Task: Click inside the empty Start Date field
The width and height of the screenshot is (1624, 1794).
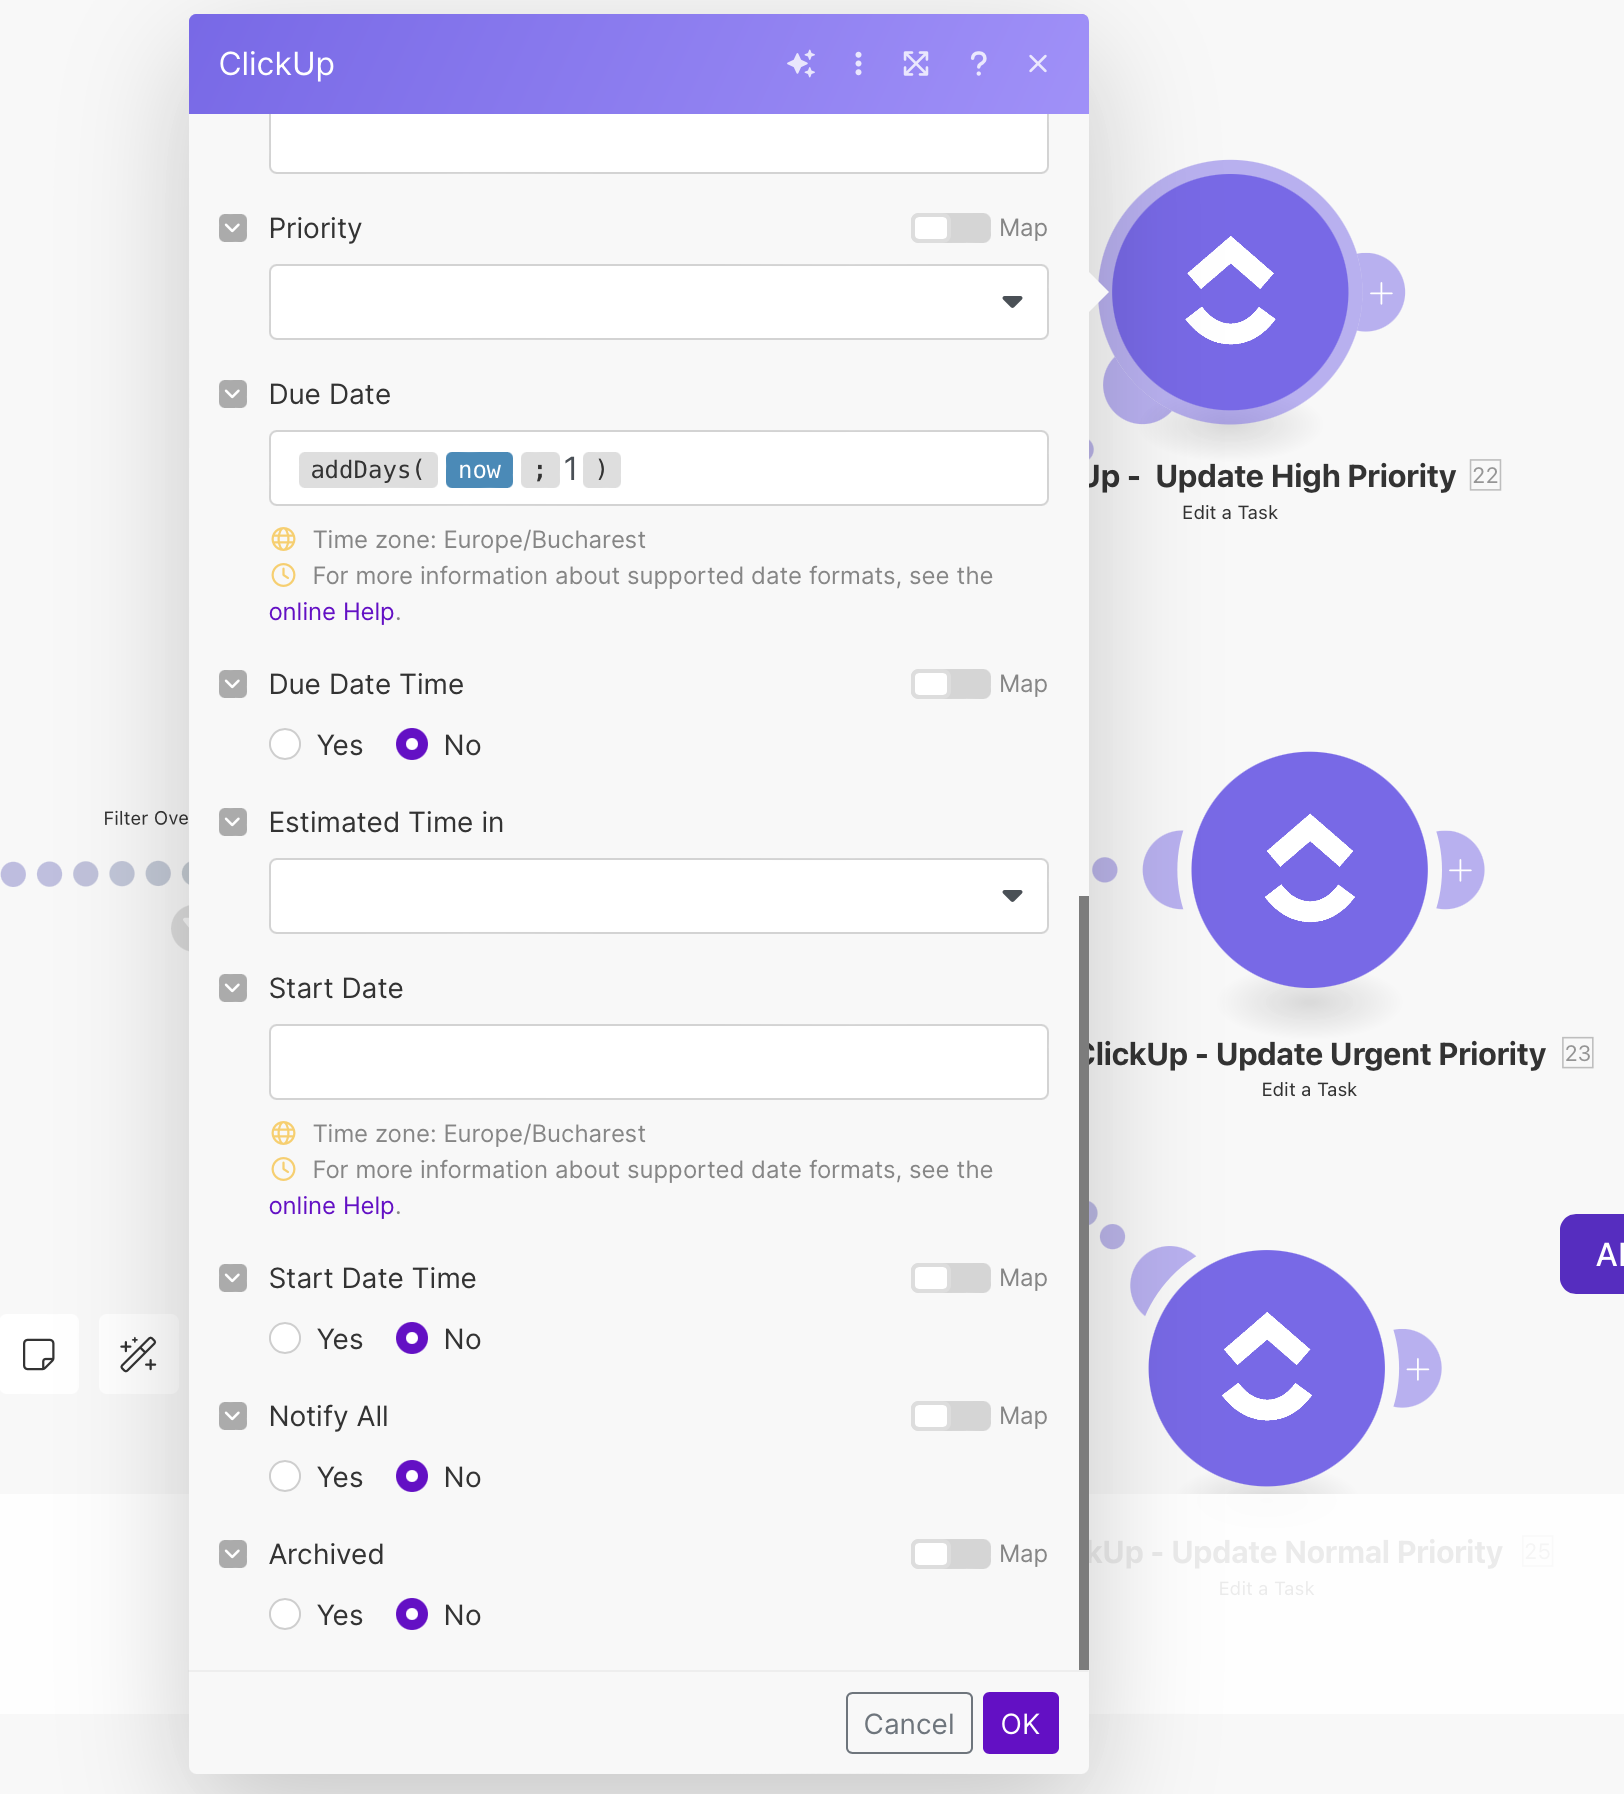Action: (x=657, y=1062)
